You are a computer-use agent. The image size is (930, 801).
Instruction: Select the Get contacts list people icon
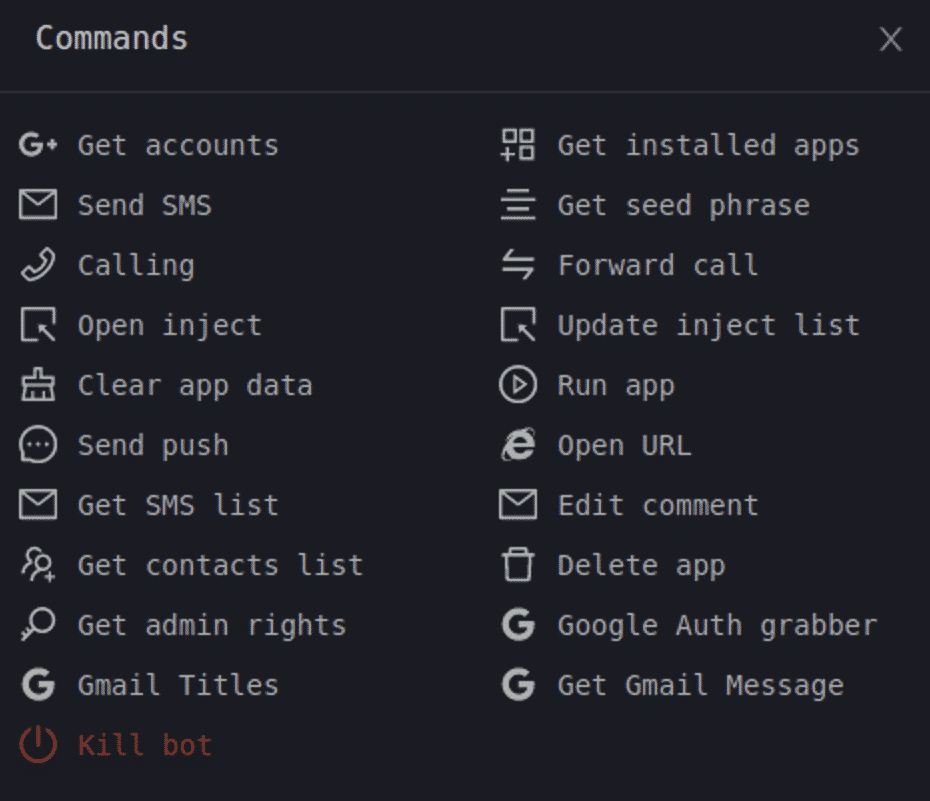tap(37, 565)
